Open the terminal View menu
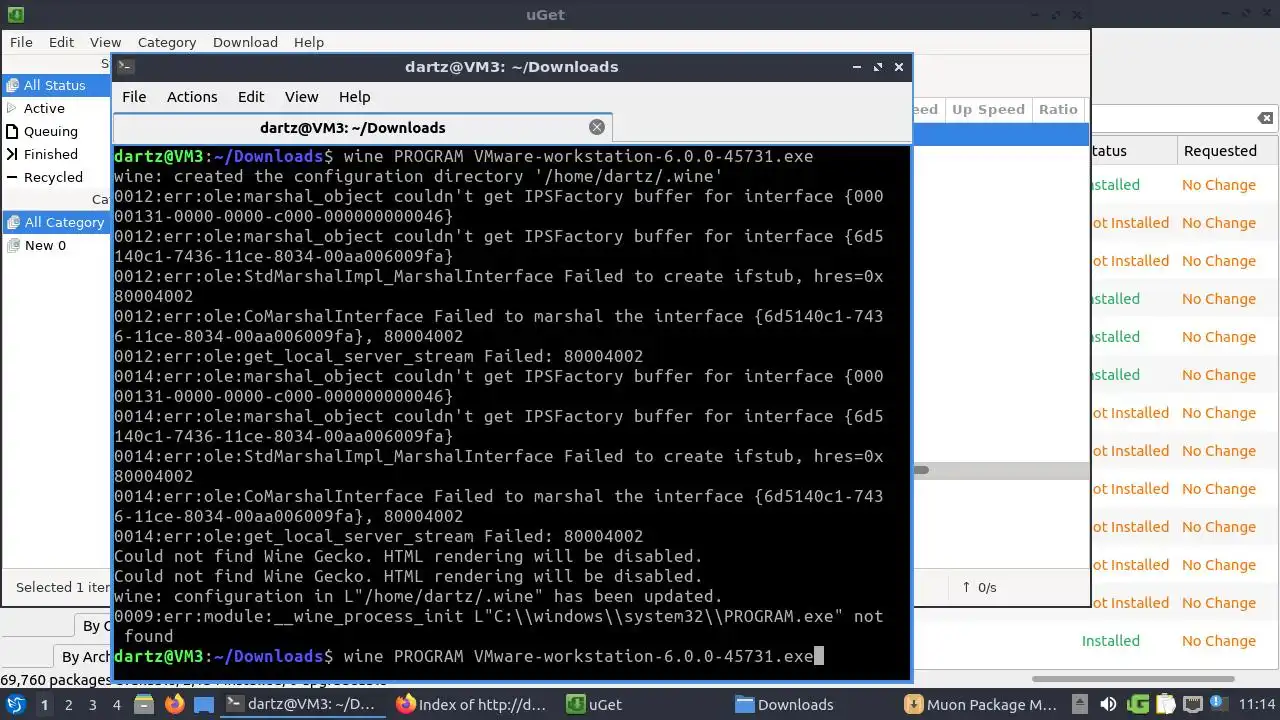 (x=301, y=97)
